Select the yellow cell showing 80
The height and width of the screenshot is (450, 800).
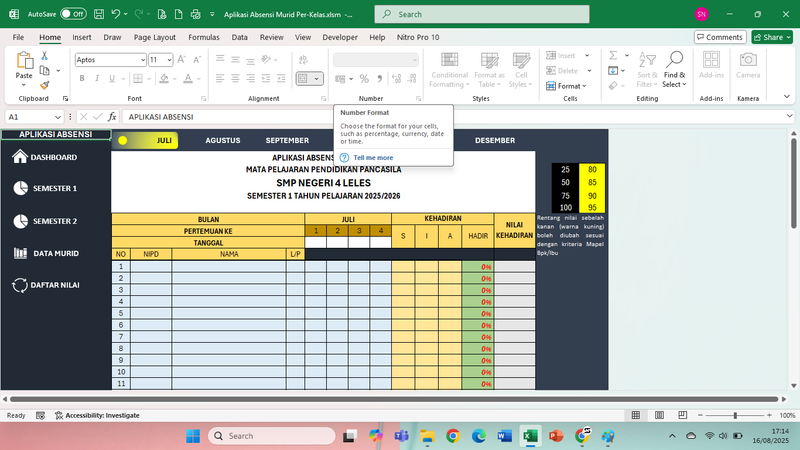click(593, 170)
